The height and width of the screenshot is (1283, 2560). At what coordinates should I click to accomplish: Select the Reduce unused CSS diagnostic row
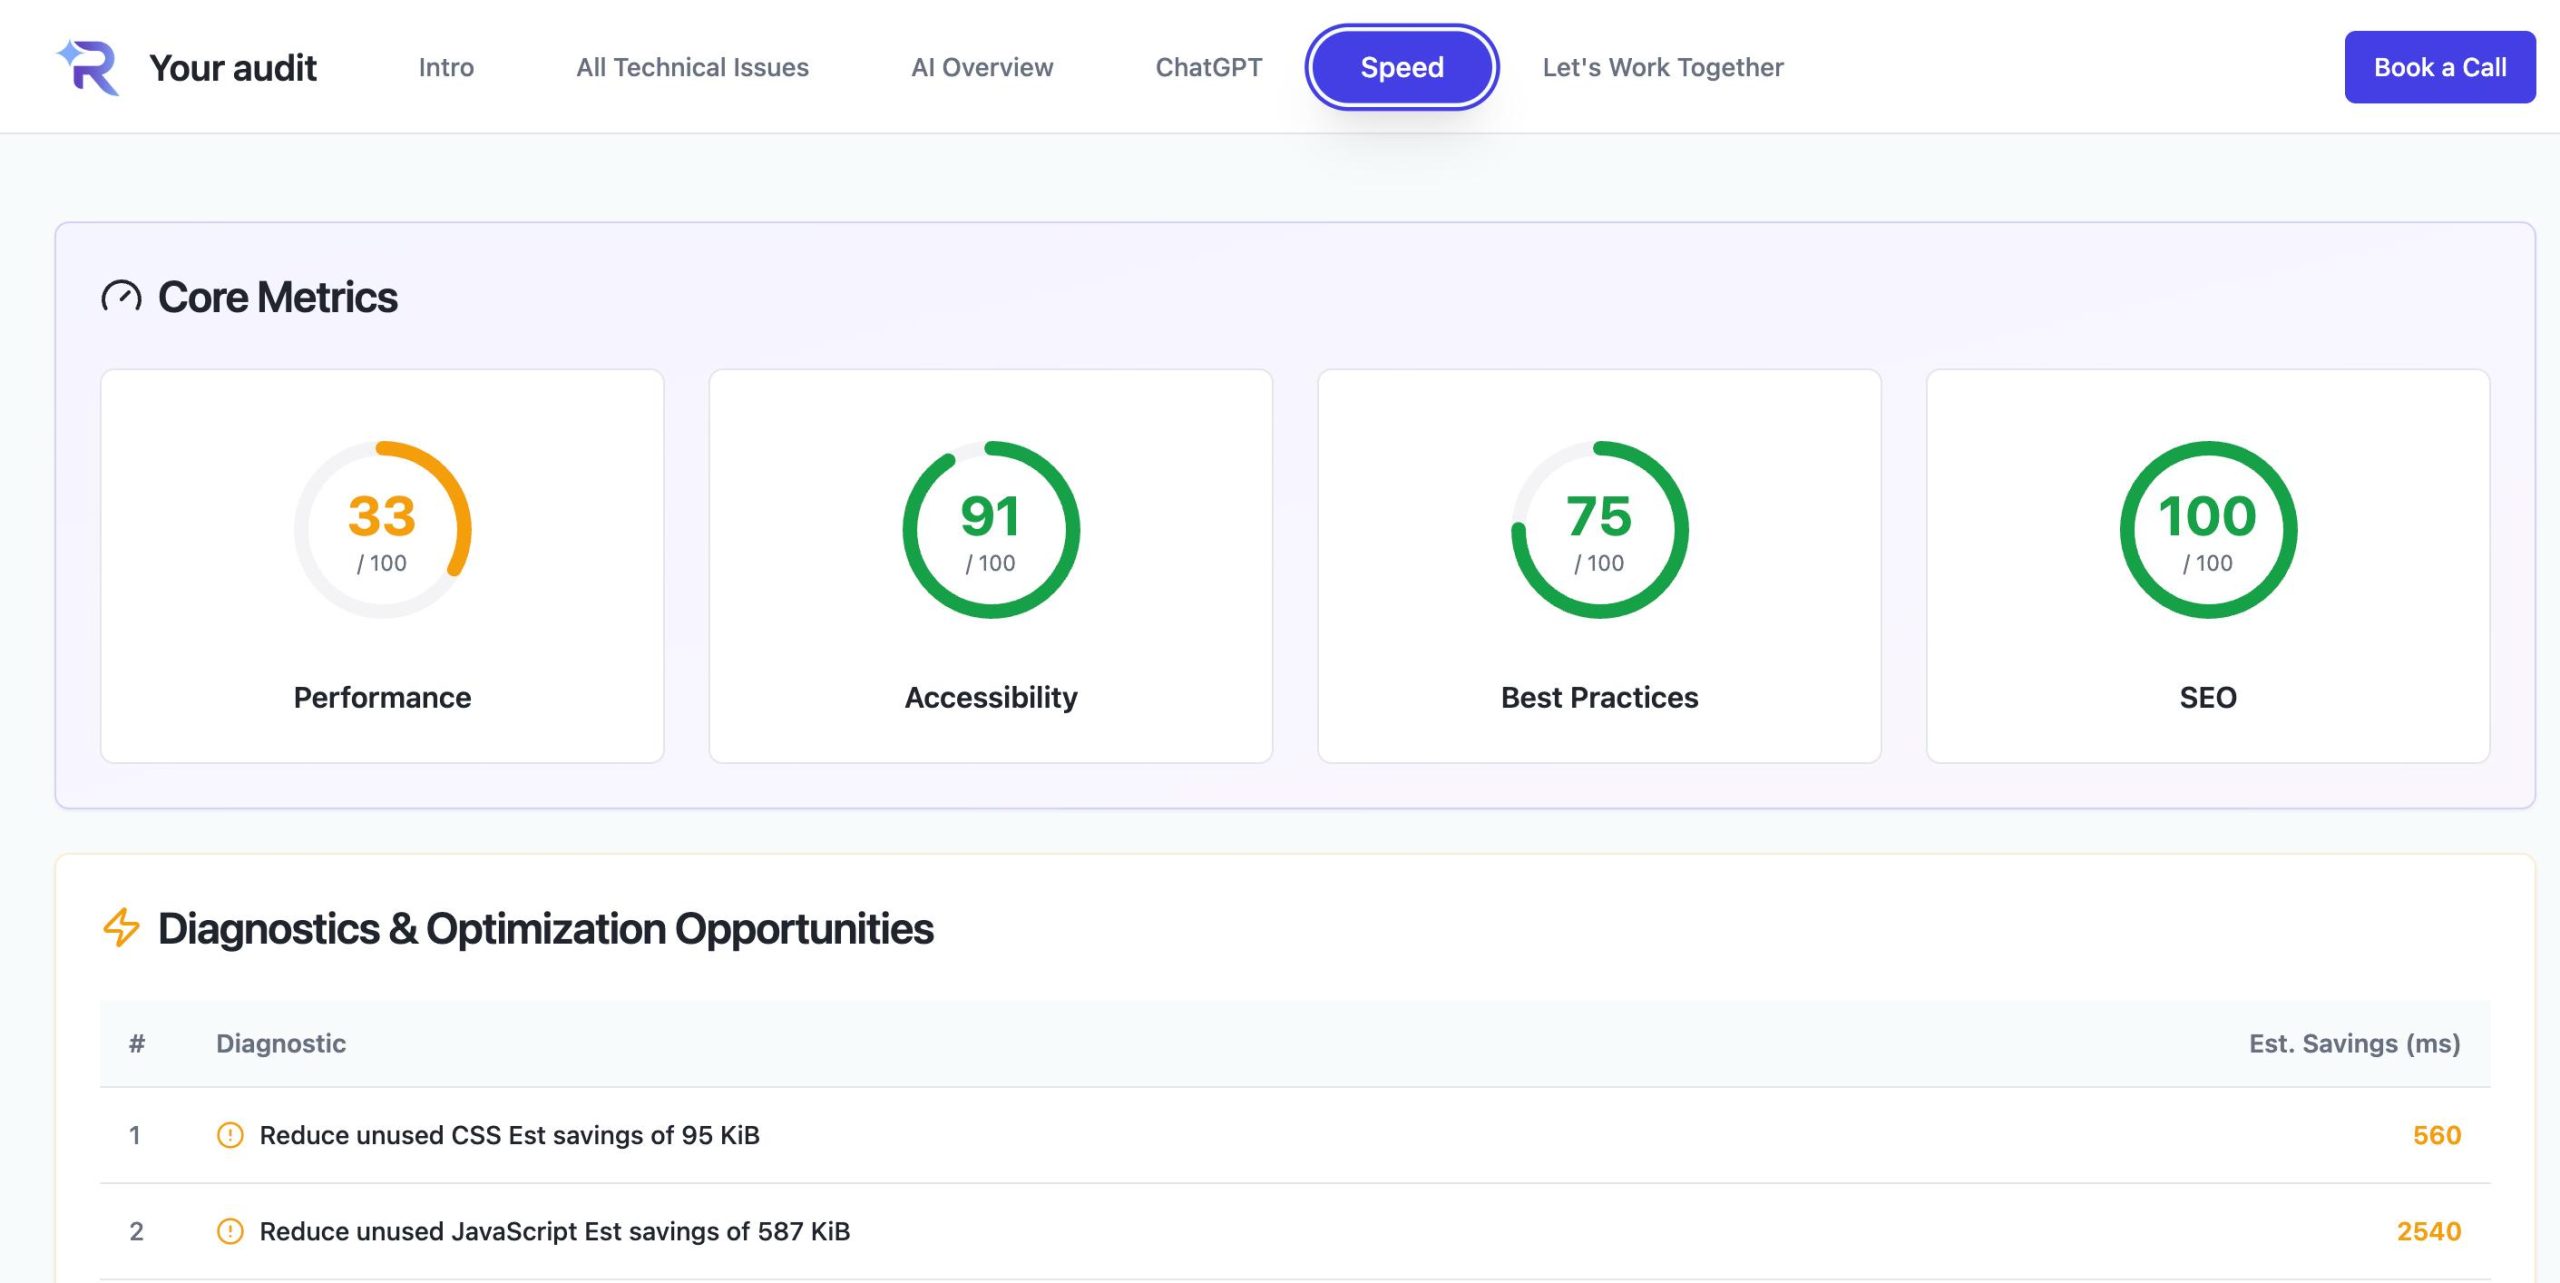[510, 1135]
